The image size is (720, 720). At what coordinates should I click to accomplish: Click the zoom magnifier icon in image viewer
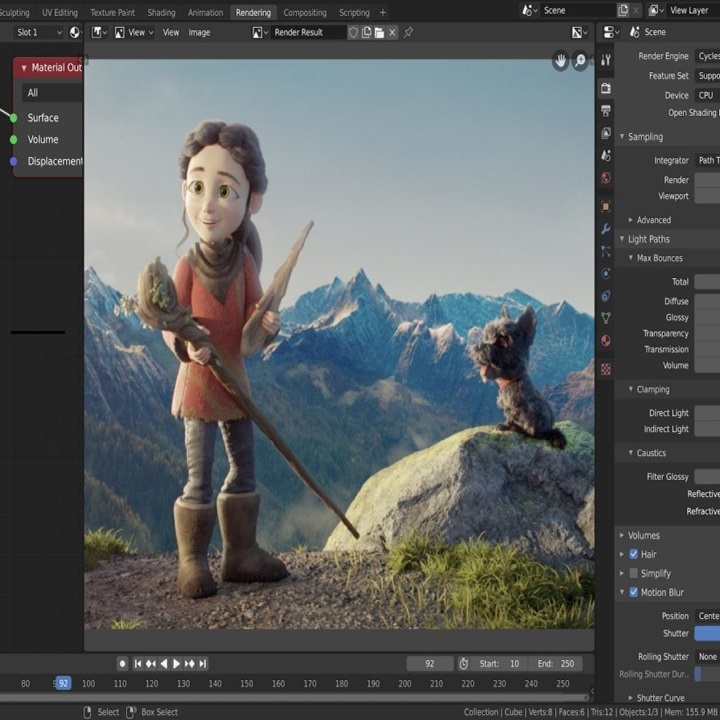click(x=580, y=61)
